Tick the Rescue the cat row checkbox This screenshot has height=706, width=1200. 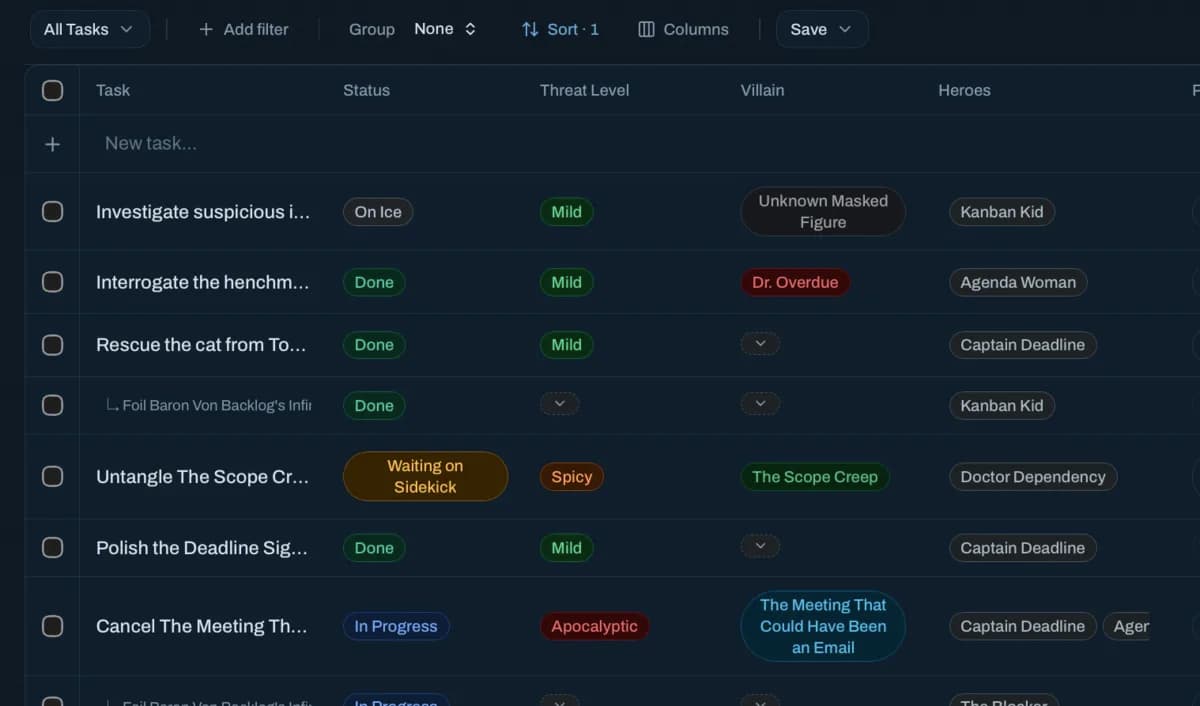(52, 345)
